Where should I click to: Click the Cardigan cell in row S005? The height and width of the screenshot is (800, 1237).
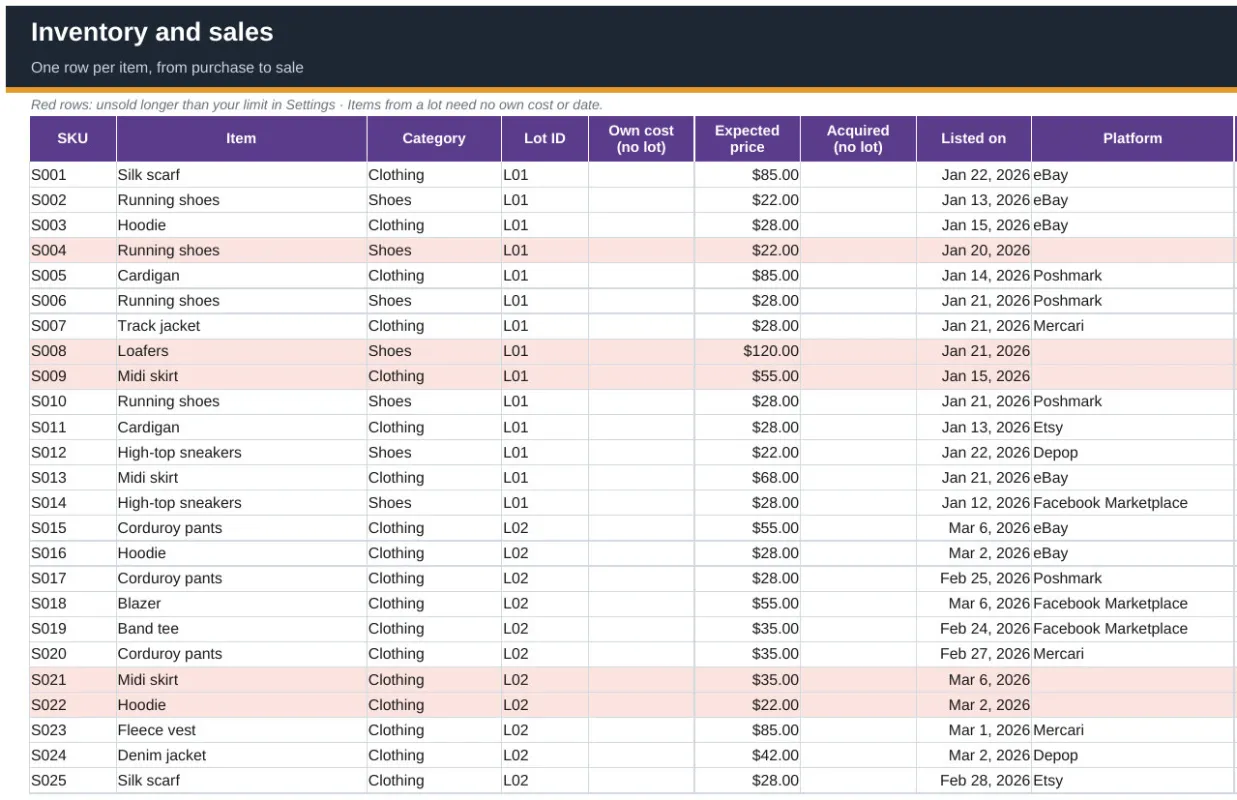click(x=241, y=275)
